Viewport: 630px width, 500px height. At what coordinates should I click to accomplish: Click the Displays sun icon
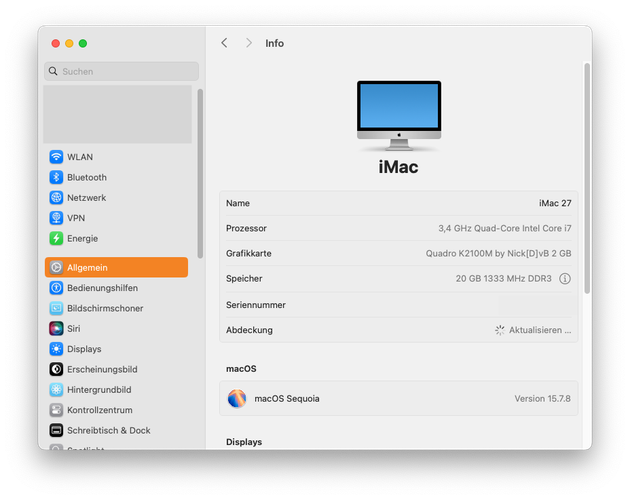[56, 349]
